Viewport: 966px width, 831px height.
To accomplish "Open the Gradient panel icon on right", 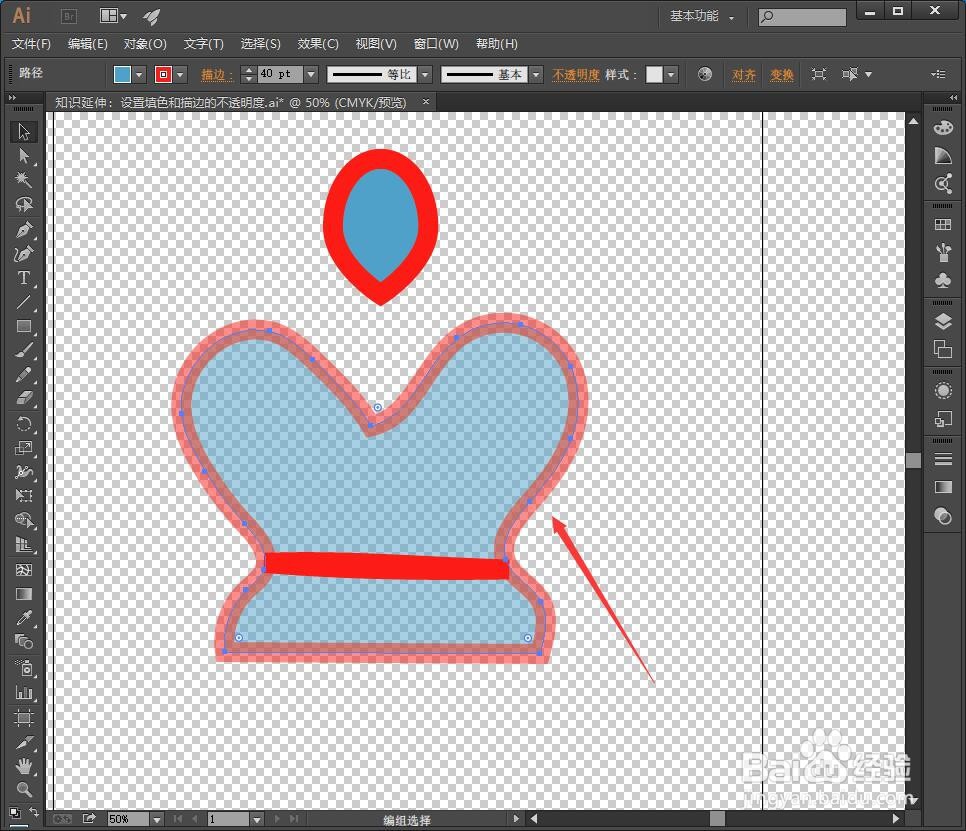I will pyautogui.click(x=943, y=487).
